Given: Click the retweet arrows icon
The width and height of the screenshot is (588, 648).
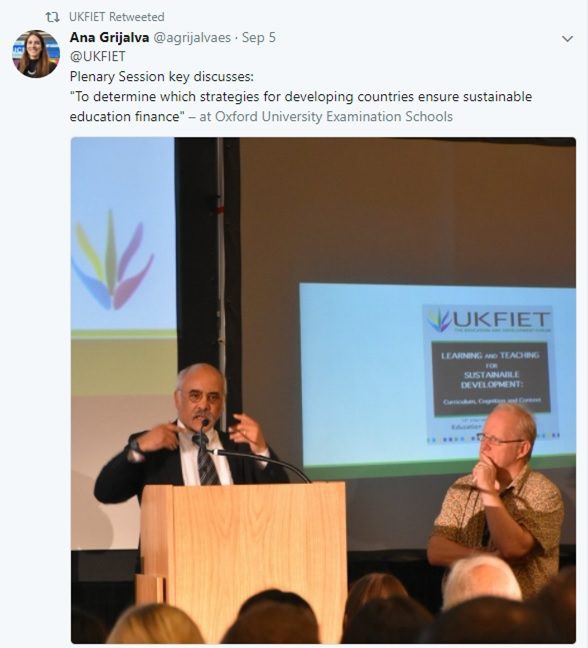Looking at the screenshot, I should 52,17.
